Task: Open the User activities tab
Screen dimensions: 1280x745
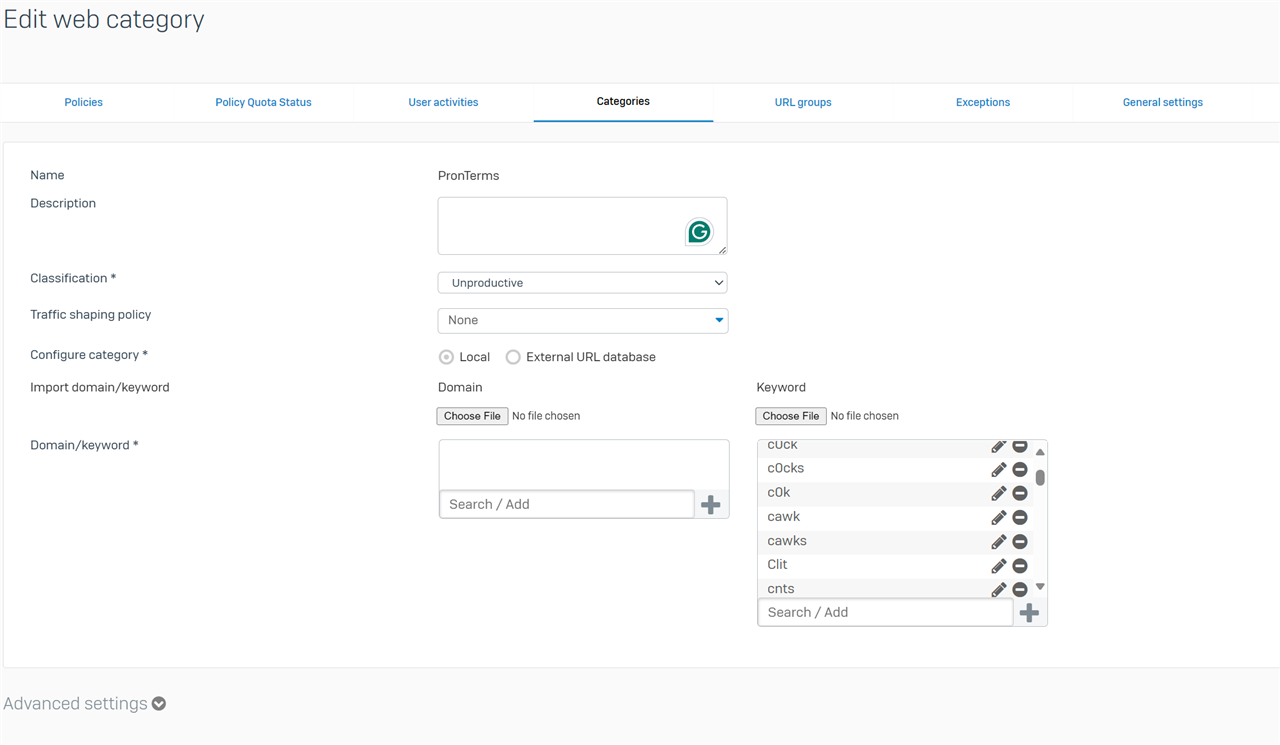Action: 443,102
